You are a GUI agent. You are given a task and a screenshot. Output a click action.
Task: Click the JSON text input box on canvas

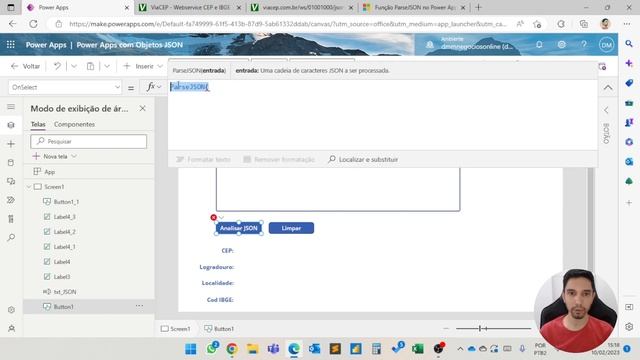338,189
